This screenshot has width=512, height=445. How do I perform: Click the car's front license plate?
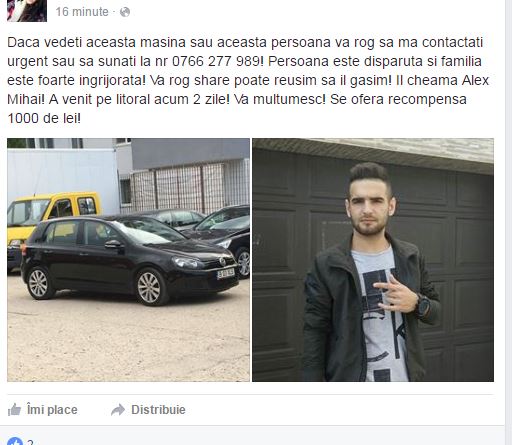226,273
